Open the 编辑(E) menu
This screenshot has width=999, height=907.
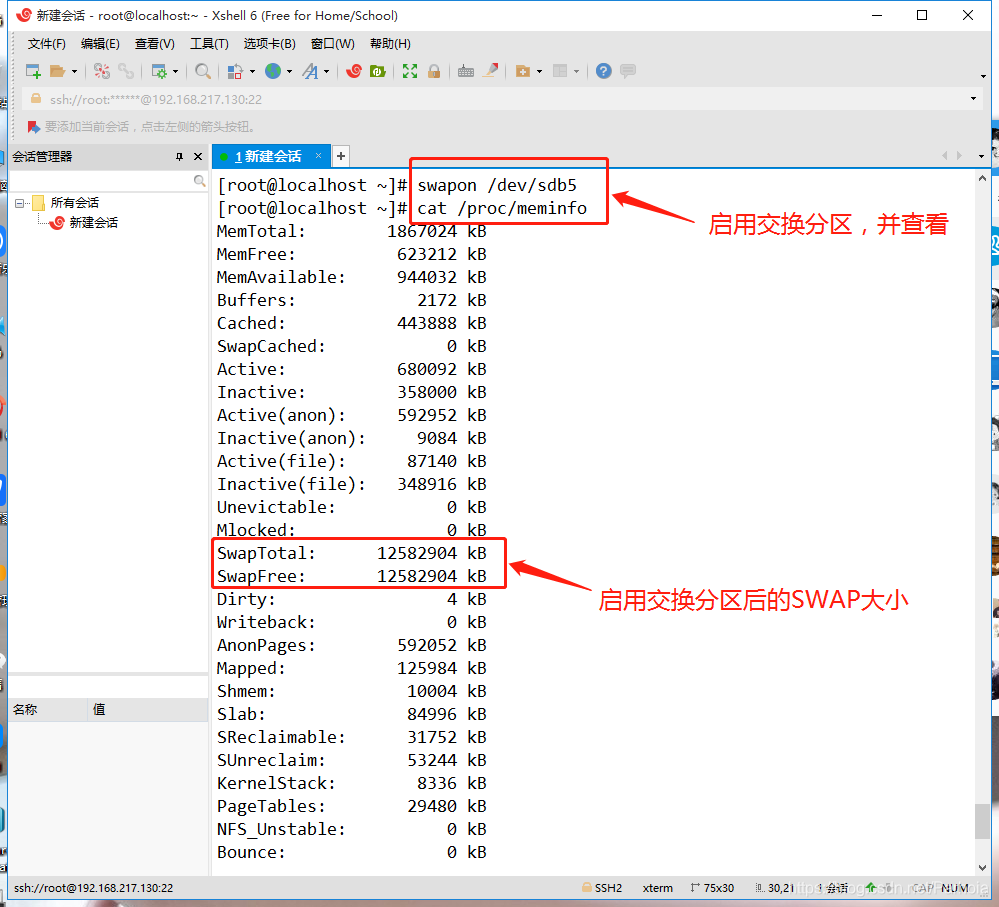100,44
